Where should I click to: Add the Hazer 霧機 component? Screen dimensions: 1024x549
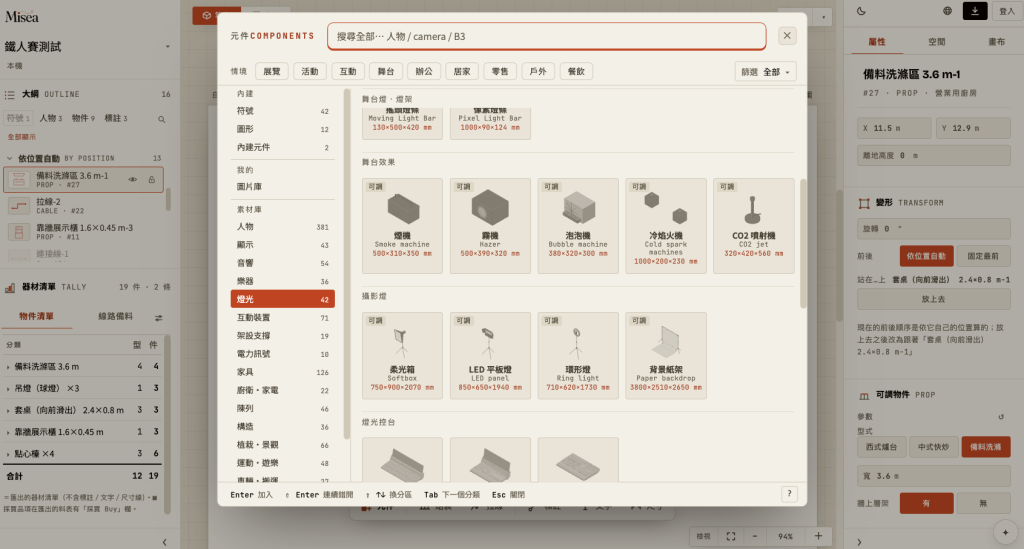click(x=490, y=225)
